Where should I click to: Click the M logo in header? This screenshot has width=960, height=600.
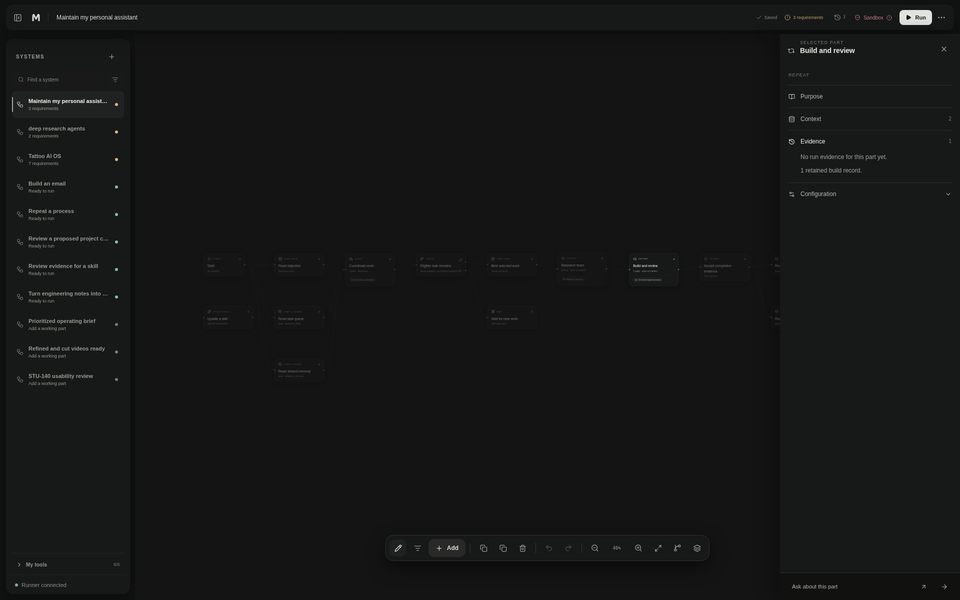point(36,18)
